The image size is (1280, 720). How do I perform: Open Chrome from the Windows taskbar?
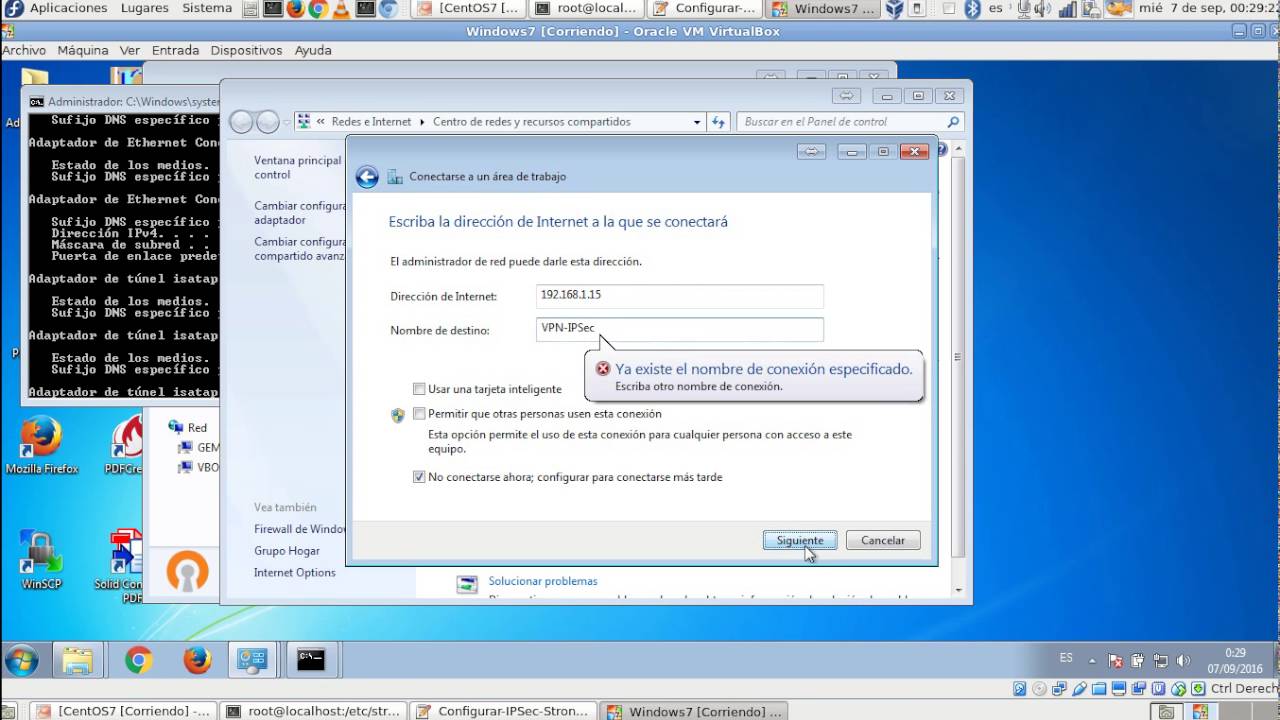point(138,660)
